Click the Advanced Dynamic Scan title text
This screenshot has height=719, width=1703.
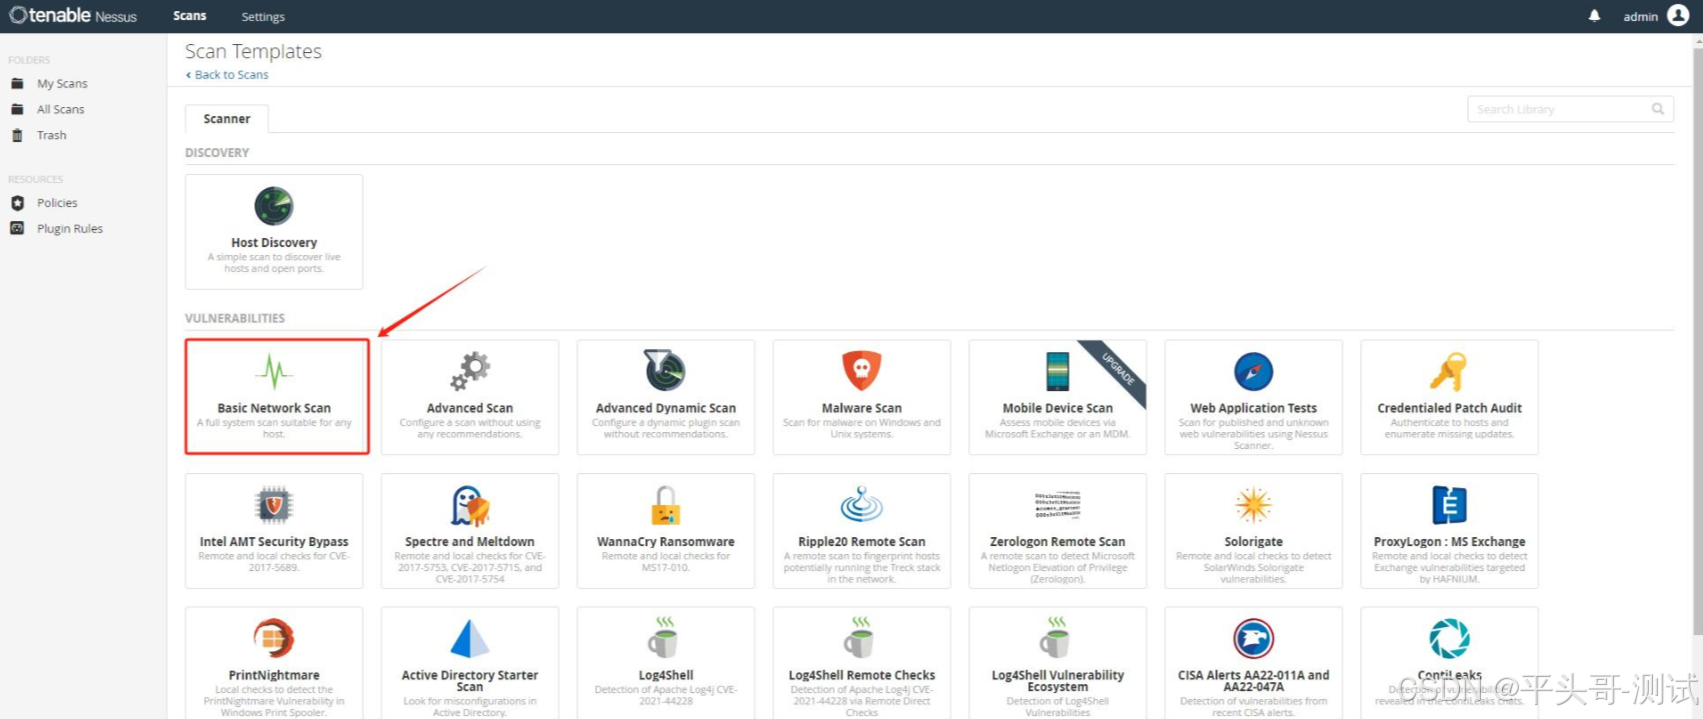click(x=665, y=408)
